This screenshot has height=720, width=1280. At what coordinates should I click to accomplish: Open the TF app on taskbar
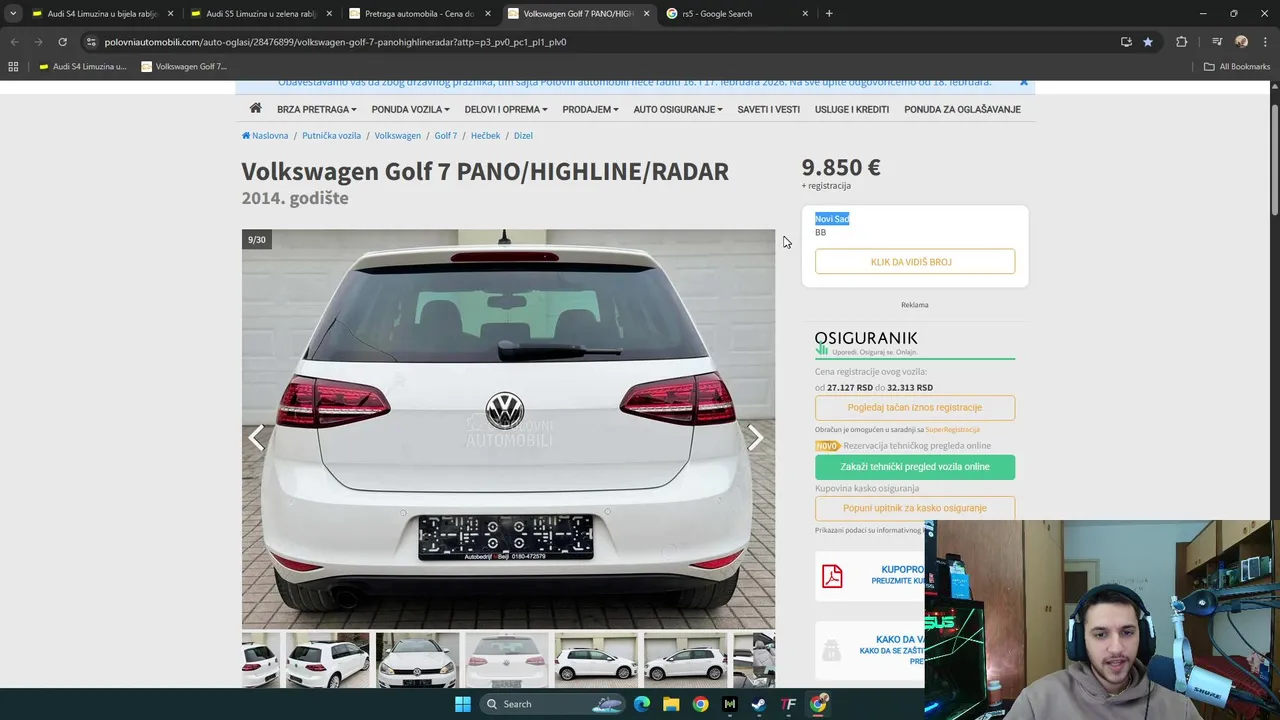coord(788,704)
